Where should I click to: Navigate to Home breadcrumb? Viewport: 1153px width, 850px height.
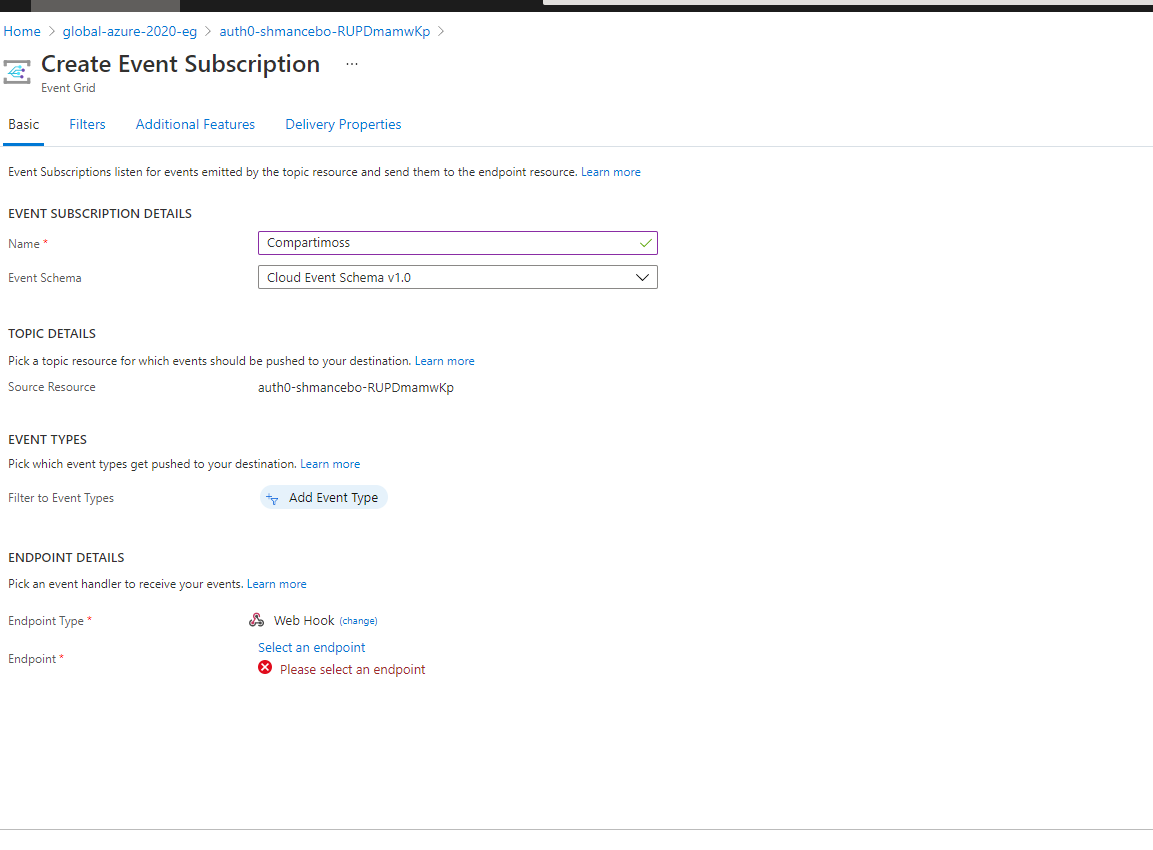(22, 32)
